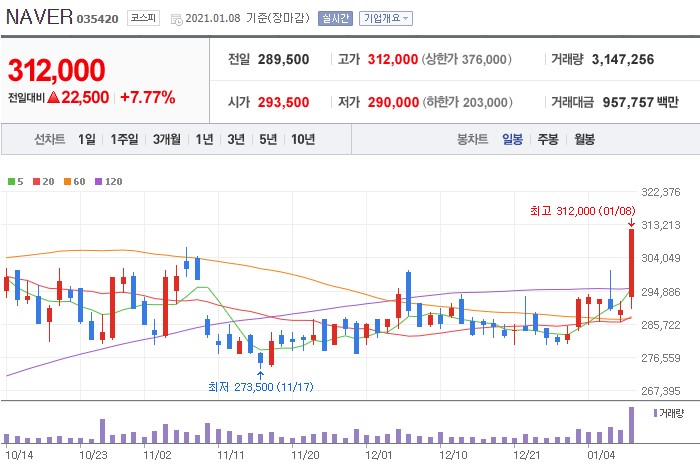The height and width of the screenshot is (470, 700).
Task: Click the 거래량 value 3,147,256
Action: tap(623, 59)
